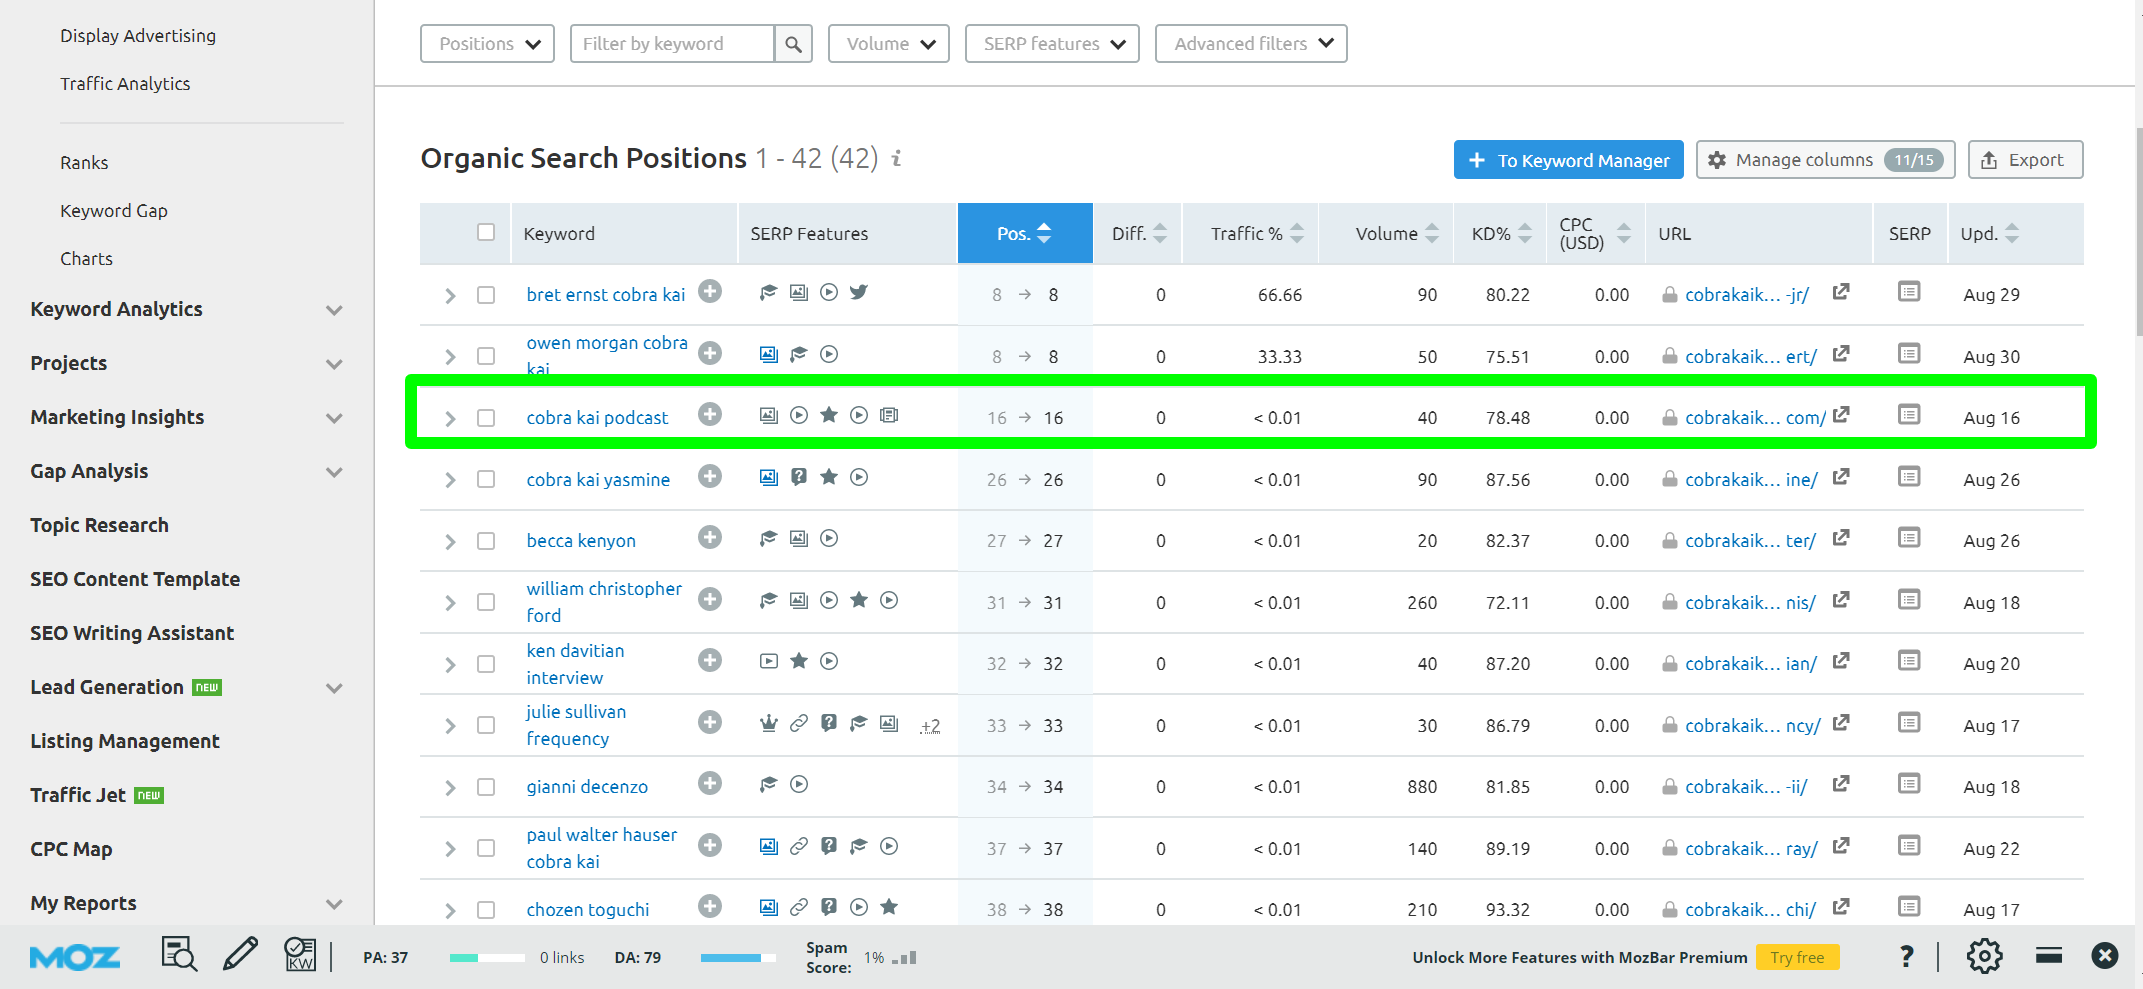This screenshot has width=2143, height=989.
Task: Open the SERP features dropdown
Action: click(x=1052, y=44)
